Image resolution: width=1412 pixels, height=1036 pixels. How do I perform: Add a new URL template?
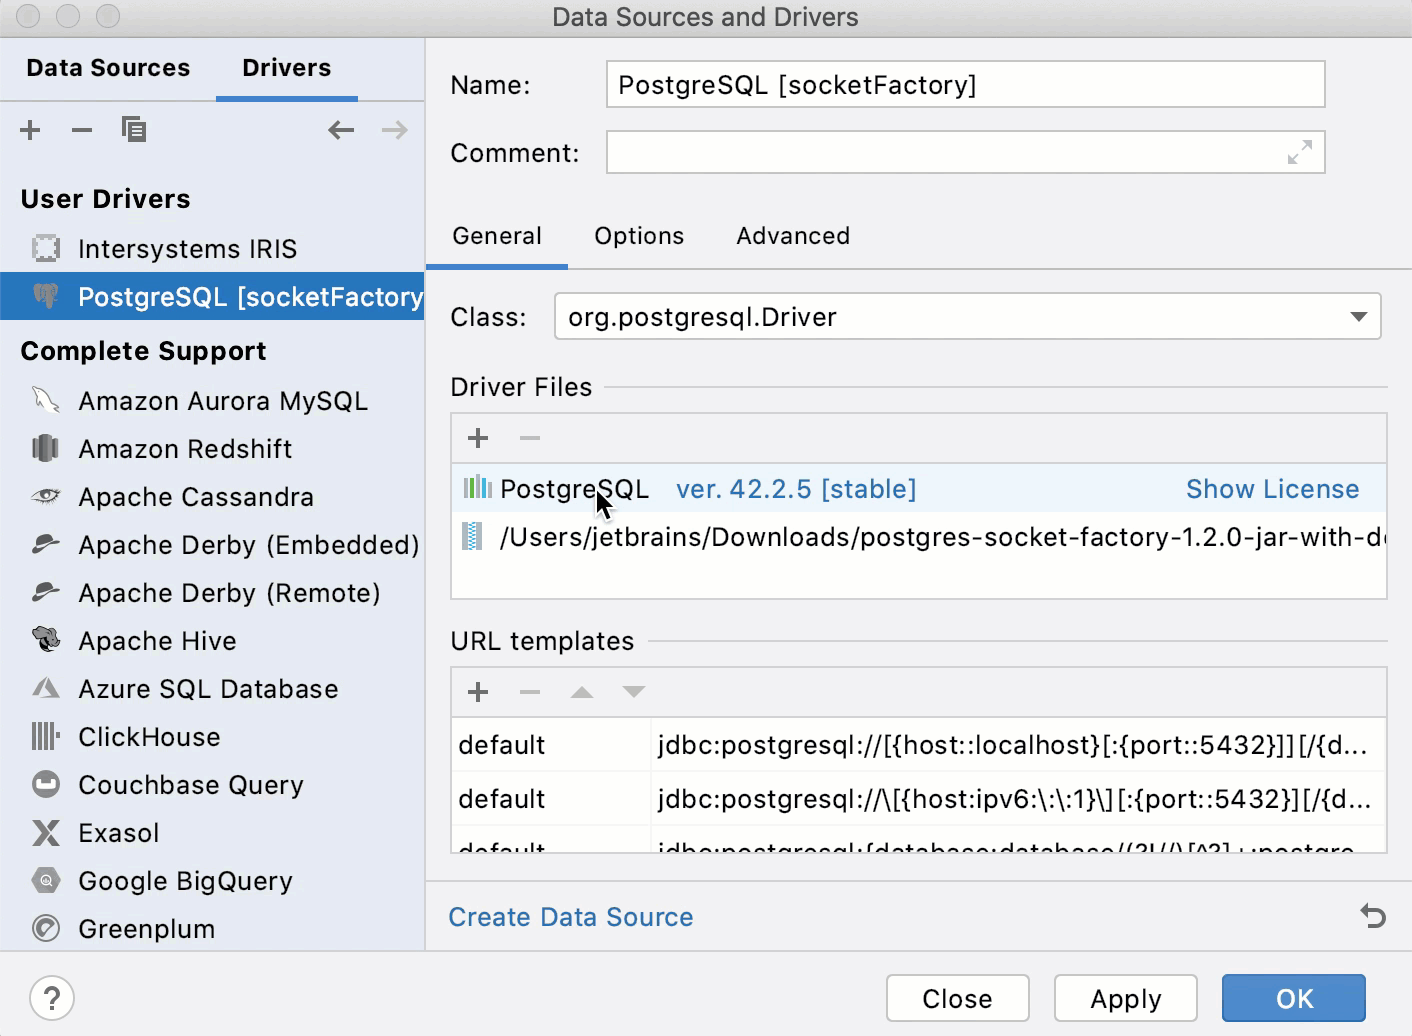point(478,692)
